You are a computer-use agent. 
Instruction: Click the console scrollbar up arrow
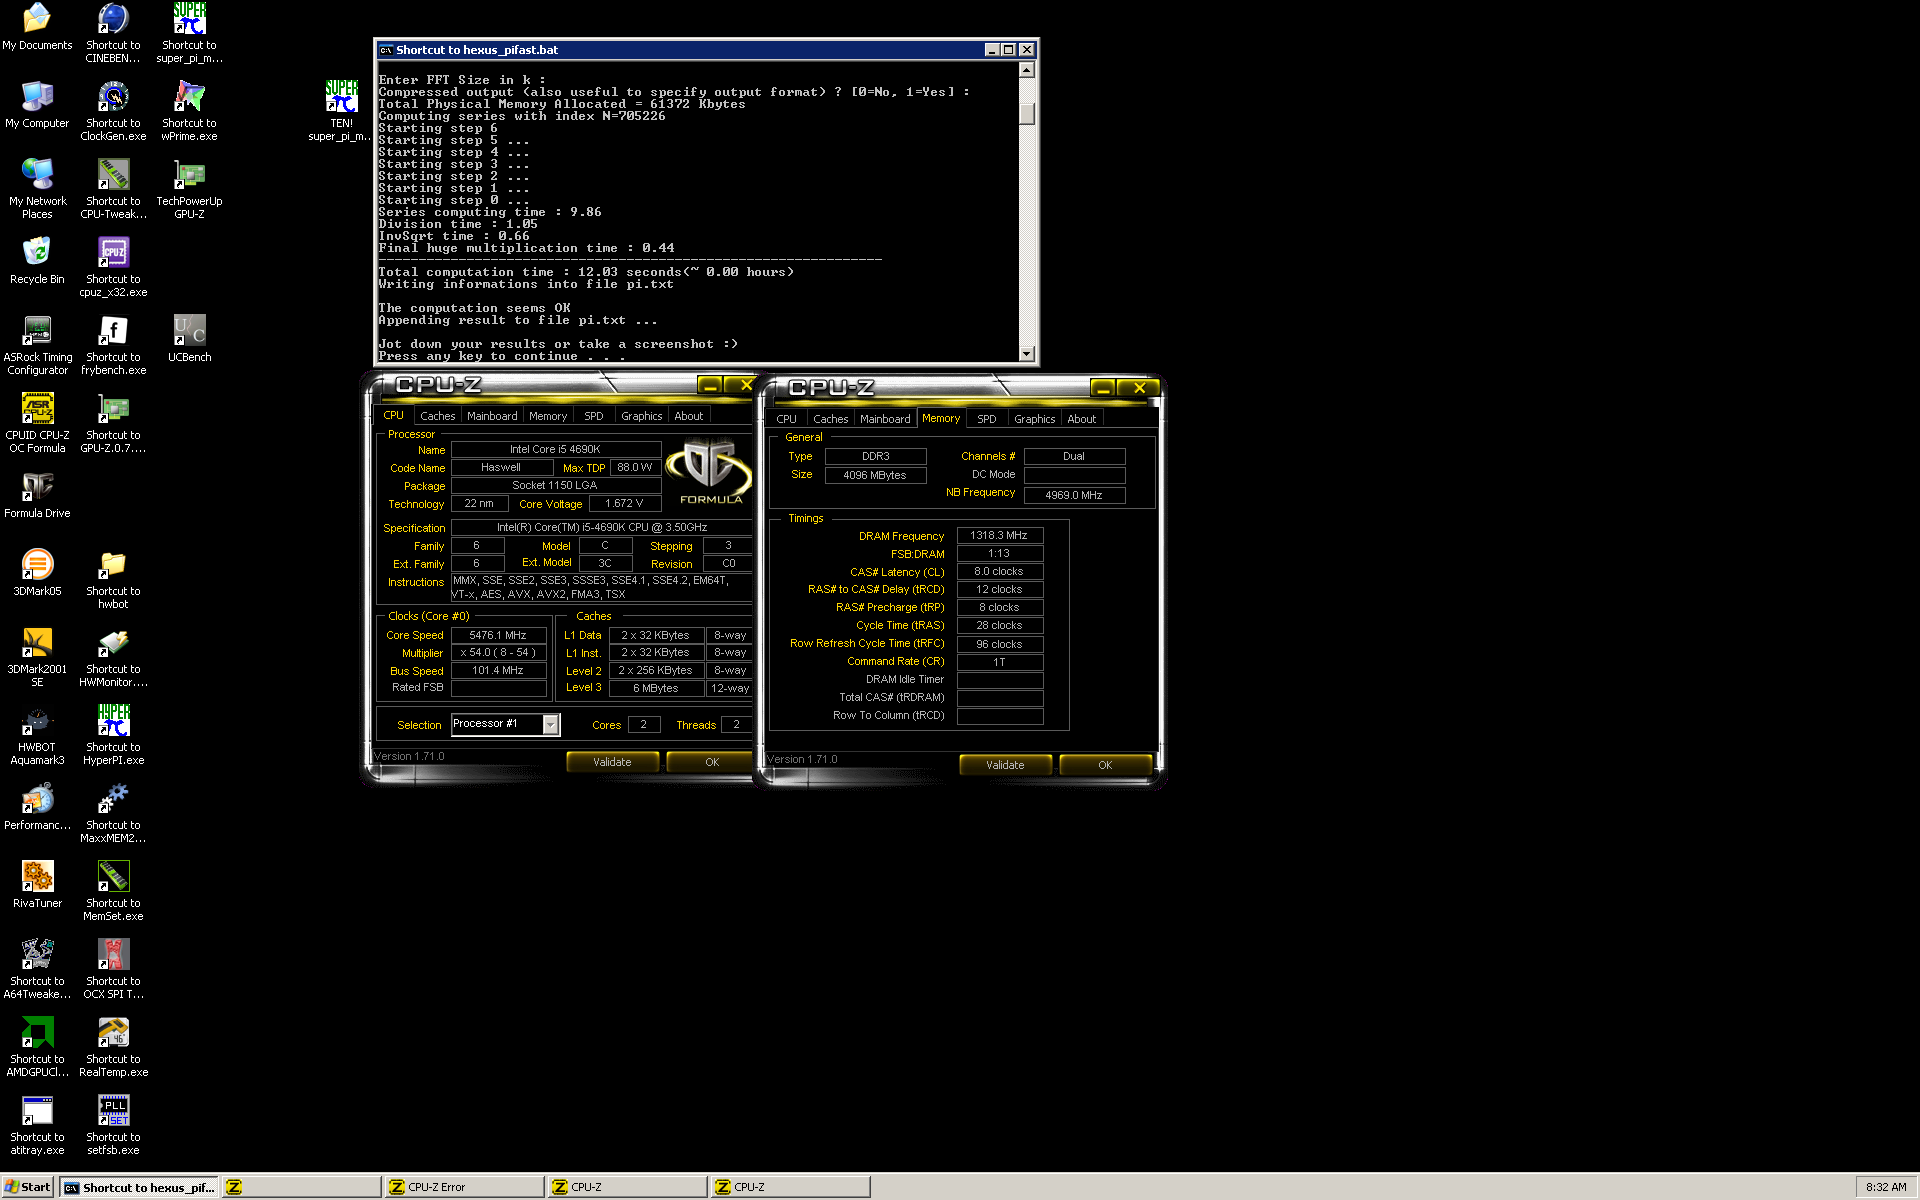tap(1026, 70)
